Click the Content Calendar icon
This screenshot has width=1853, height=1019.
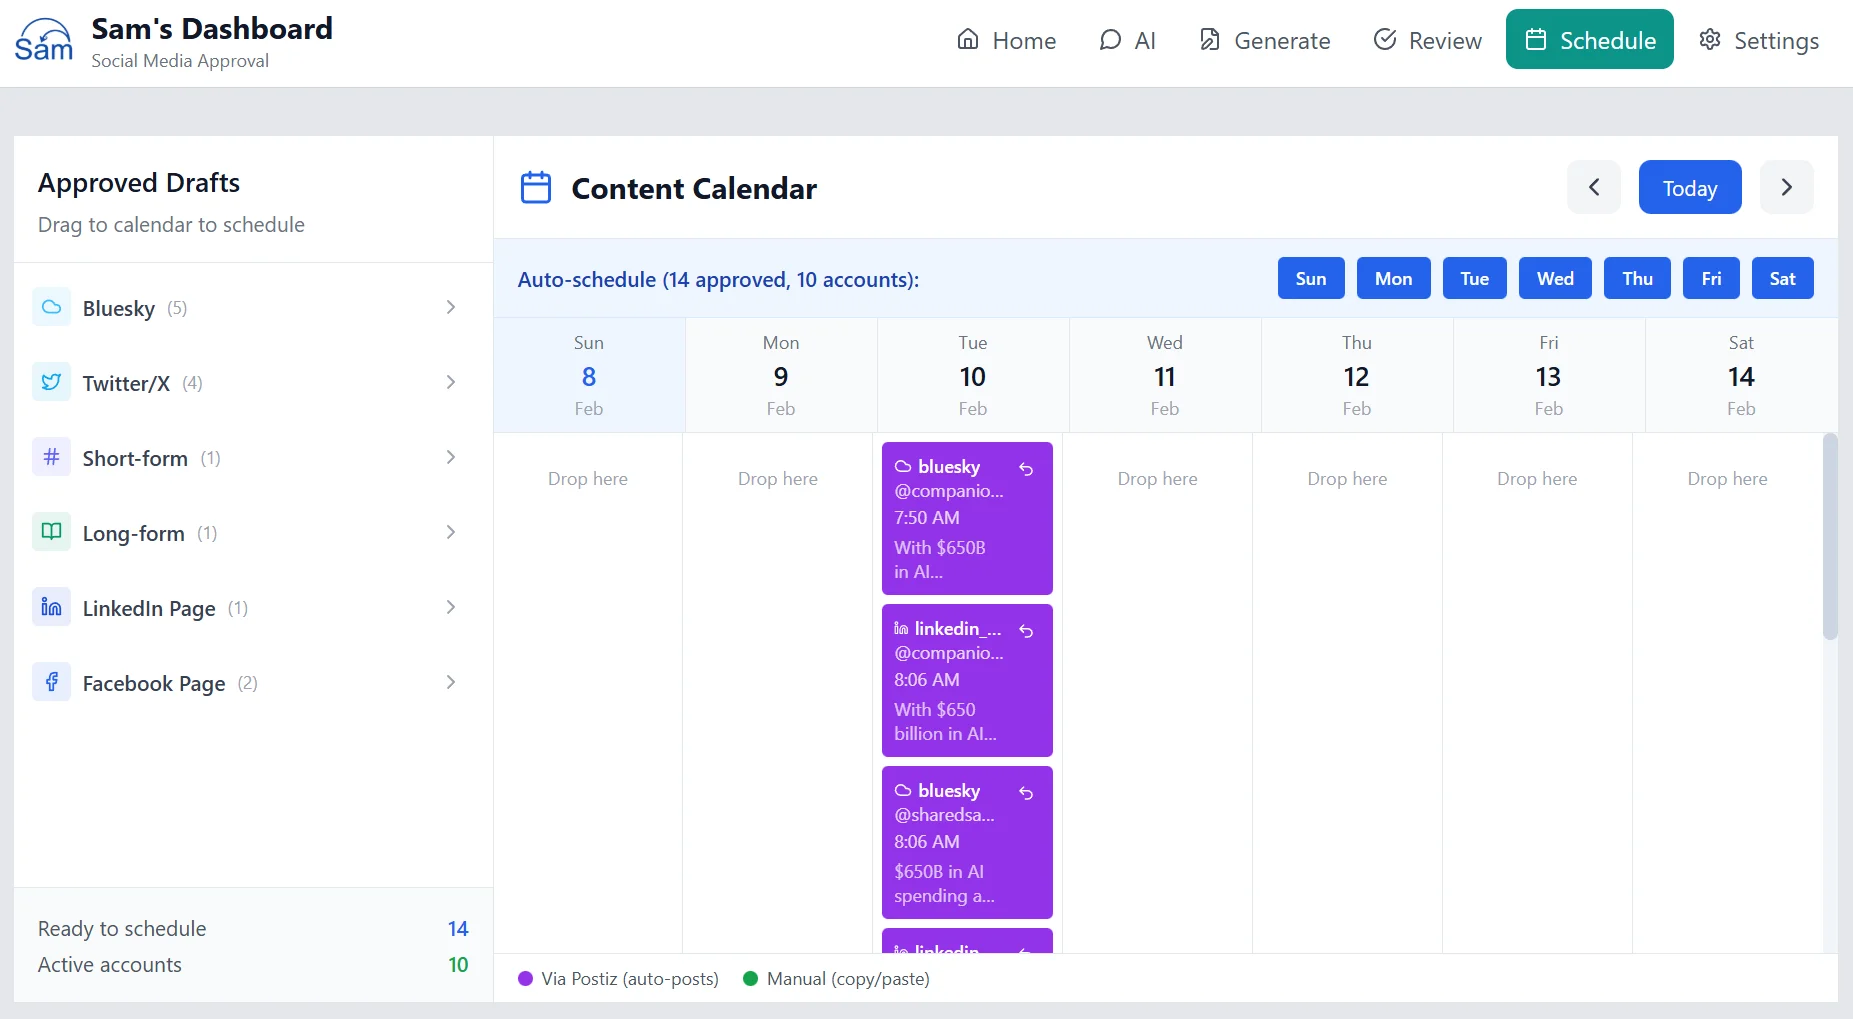click(536, 188)
